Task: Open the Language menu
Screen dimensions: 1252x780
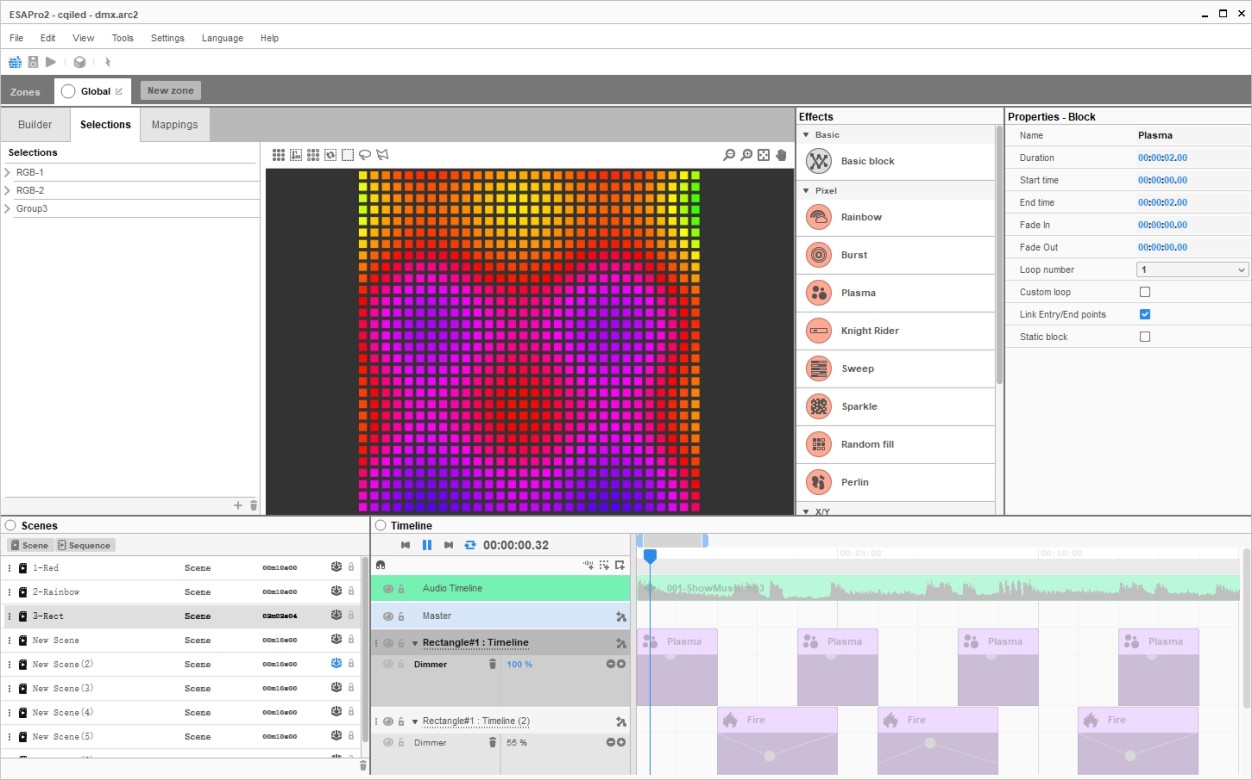Action: tap(222, 38)
